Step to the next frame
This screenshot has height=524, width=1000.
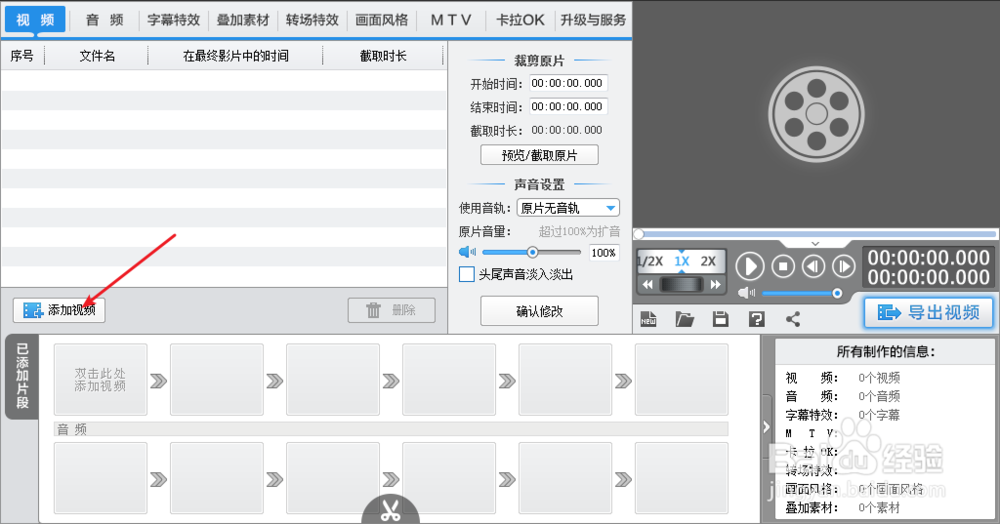(x=843, y=266)
